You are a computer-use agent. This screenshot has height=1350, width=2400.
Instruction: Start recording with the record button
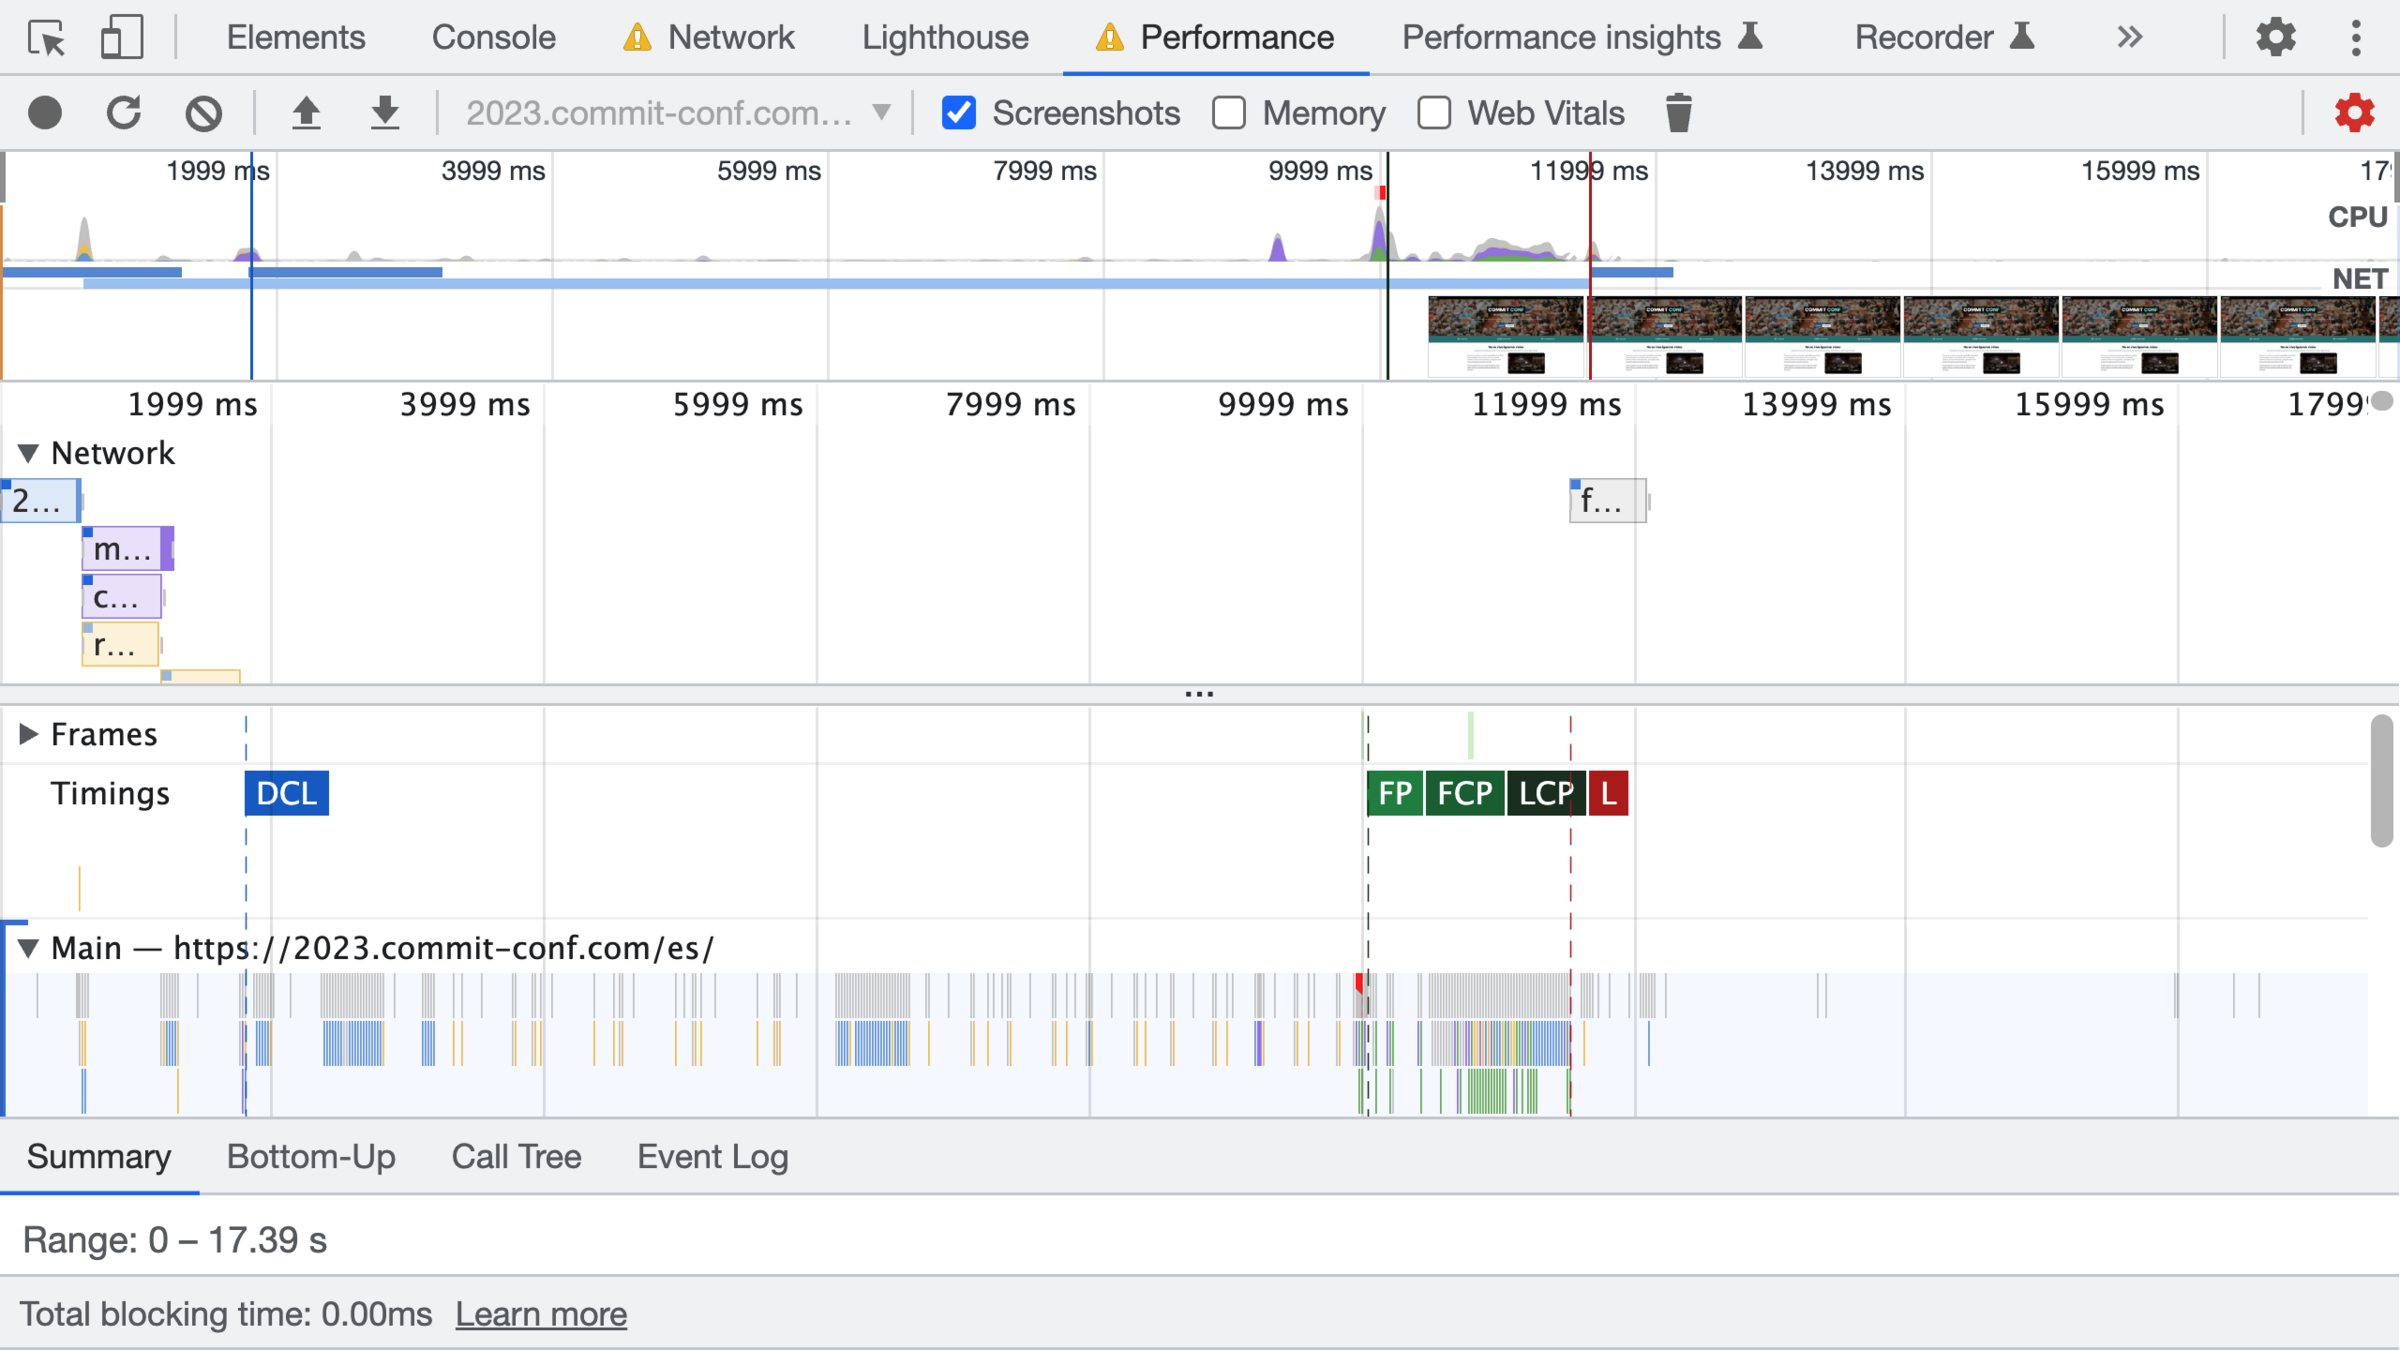(45, 113)
